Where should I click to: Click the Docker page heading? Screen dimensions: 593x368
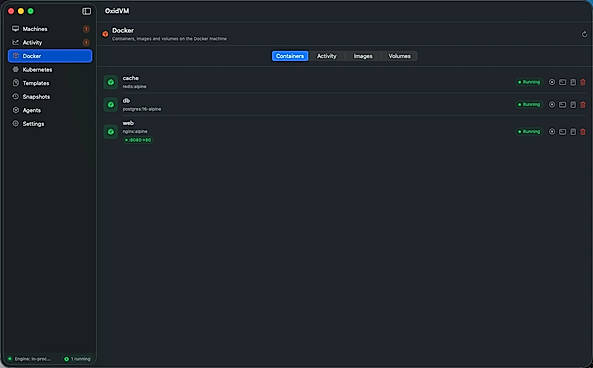pos(123,30)
